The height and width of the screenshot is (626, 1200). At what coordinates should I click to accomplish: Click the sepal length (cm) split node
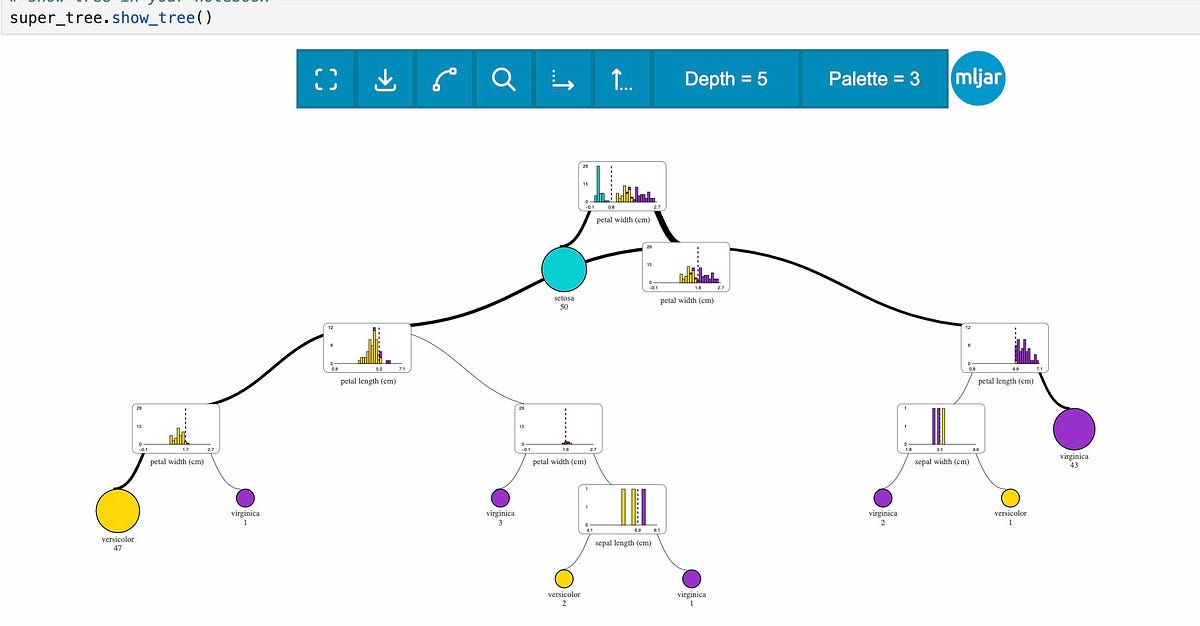pyautogui.click(x=623, y=508)
